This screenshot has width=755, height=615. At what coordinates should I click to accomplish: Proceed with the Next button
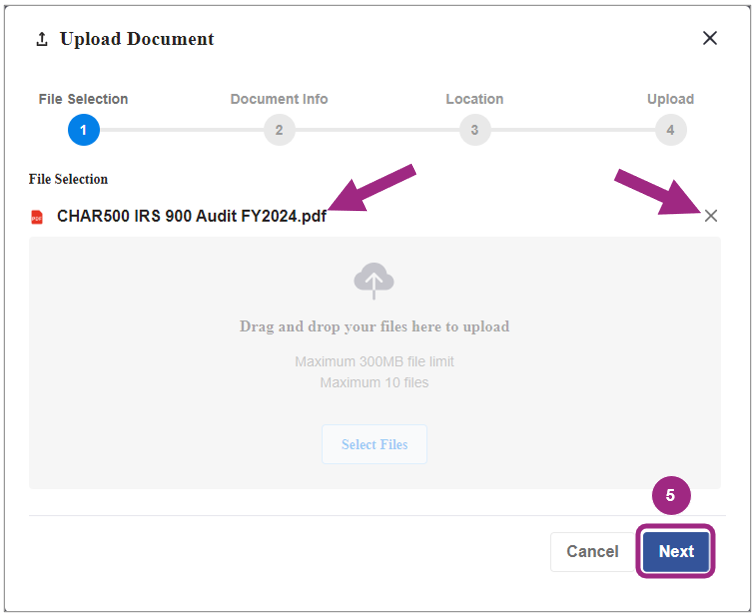click(676, 552)
